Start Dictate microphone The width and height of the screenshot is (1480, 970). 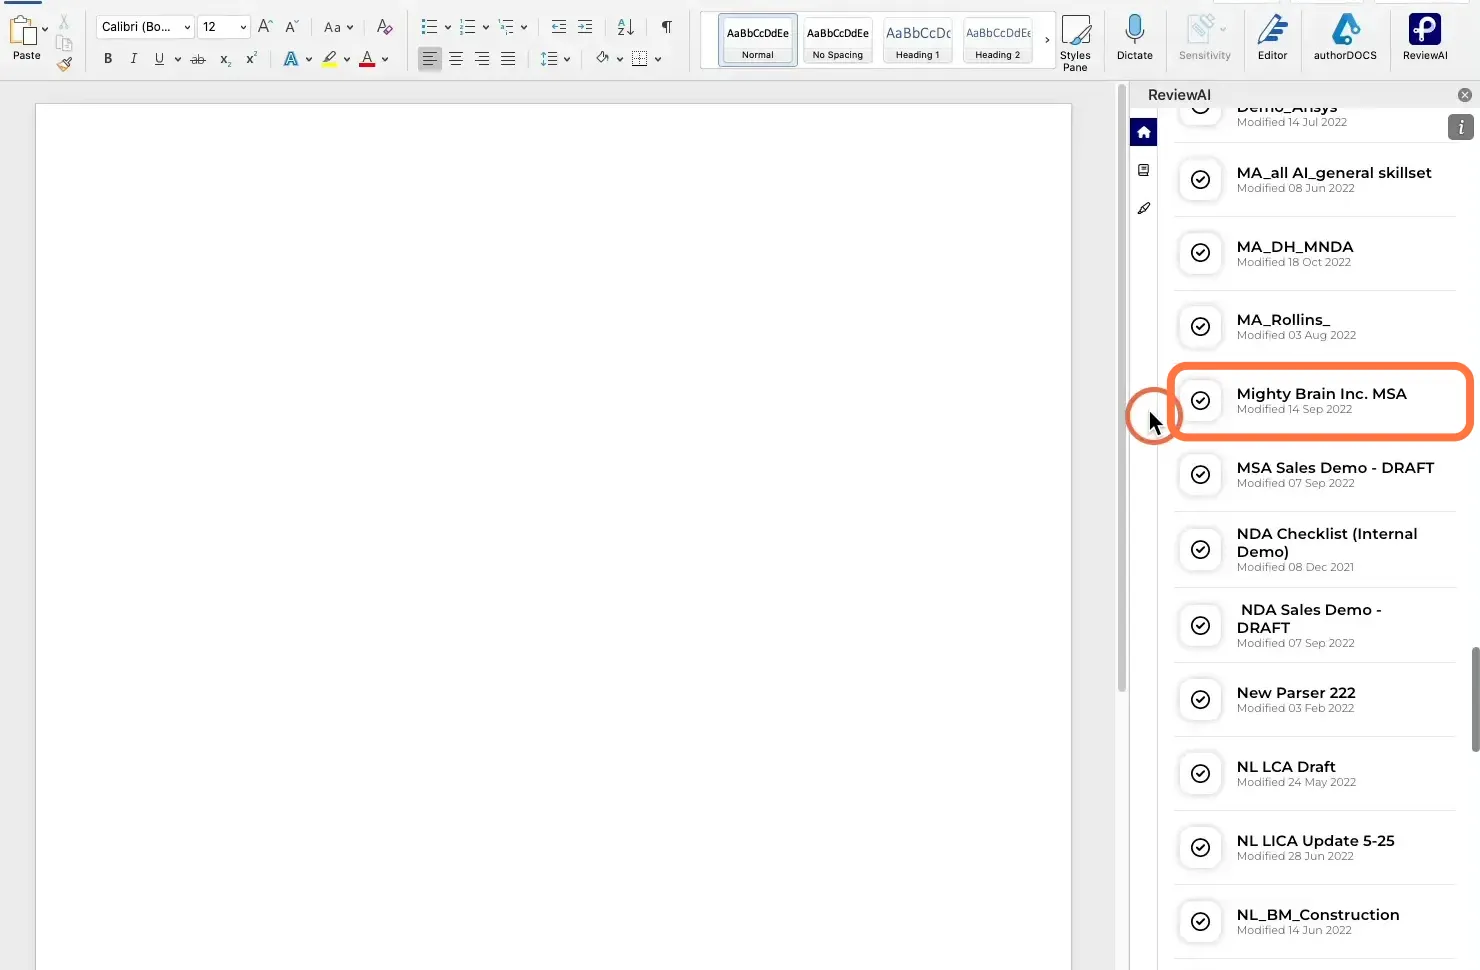tap(1134, 38)
